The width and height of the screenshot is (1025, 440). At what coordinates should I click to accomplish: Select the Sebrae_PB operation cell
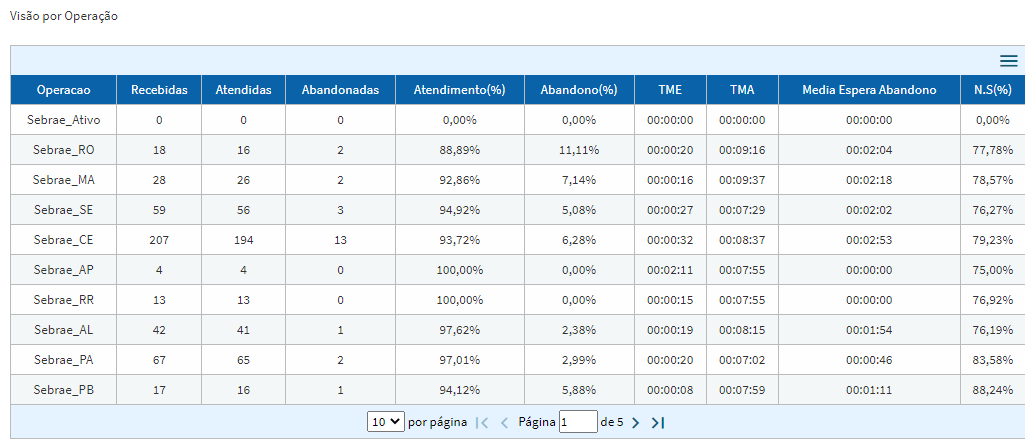pos(63,390)
